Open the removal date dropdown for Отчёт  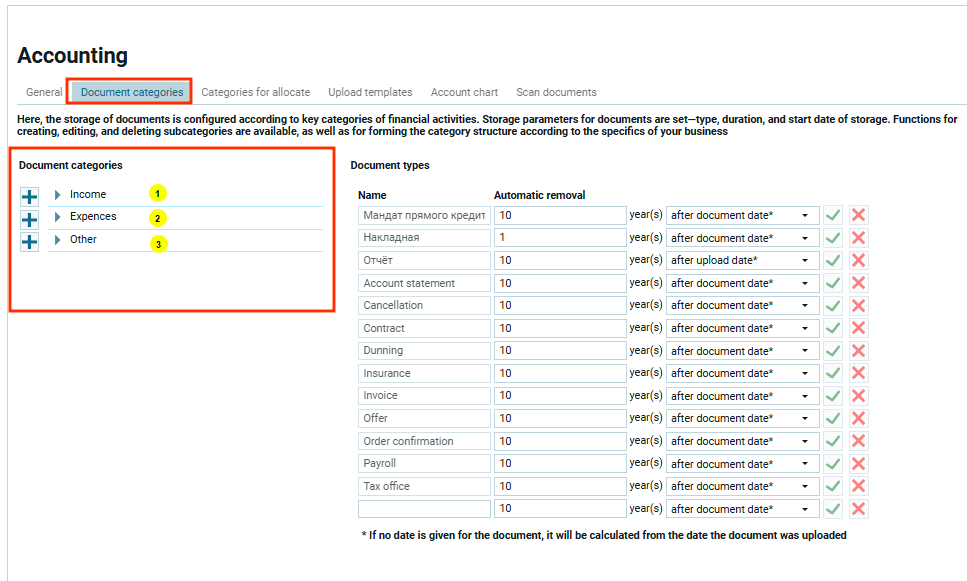click(x=741, y=261)
